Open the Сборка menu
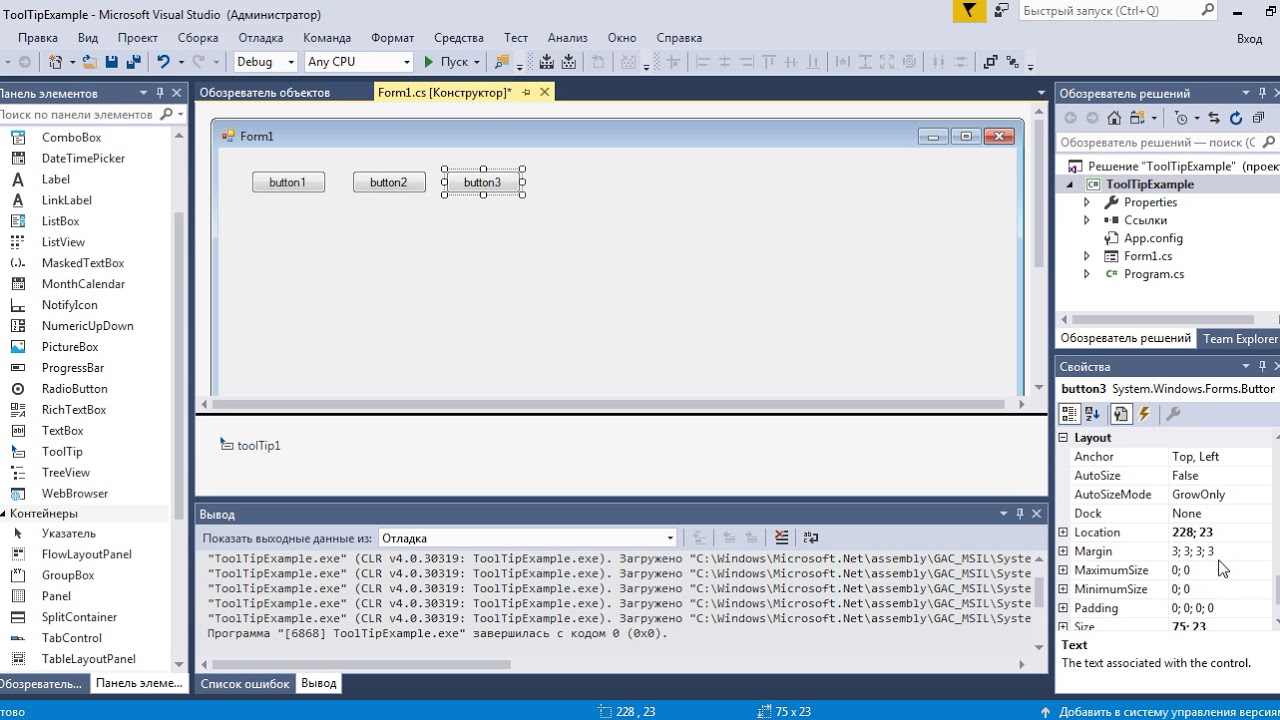 [x=198, y=37]
